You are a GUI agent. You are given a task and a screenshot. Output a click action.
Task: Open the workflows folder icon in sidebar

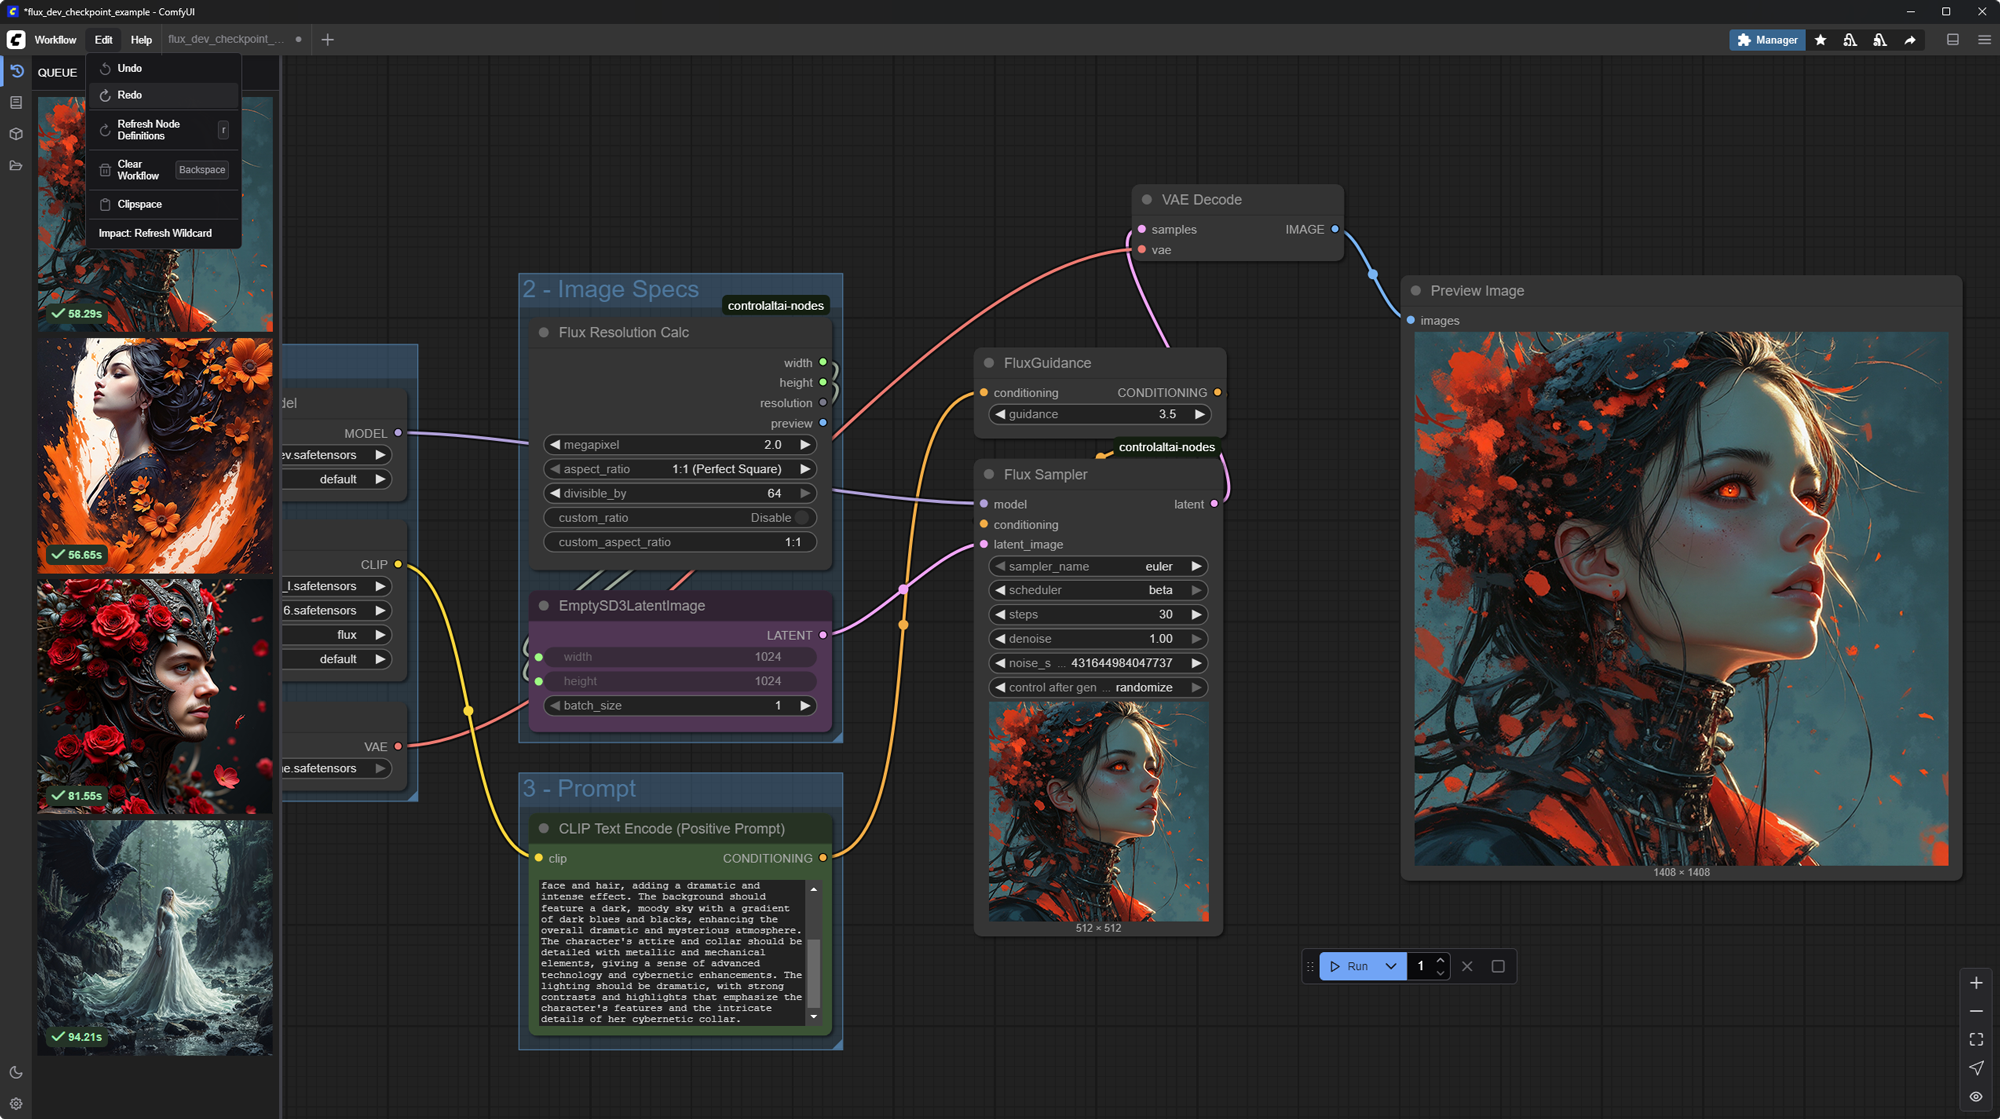click(16, 166)
